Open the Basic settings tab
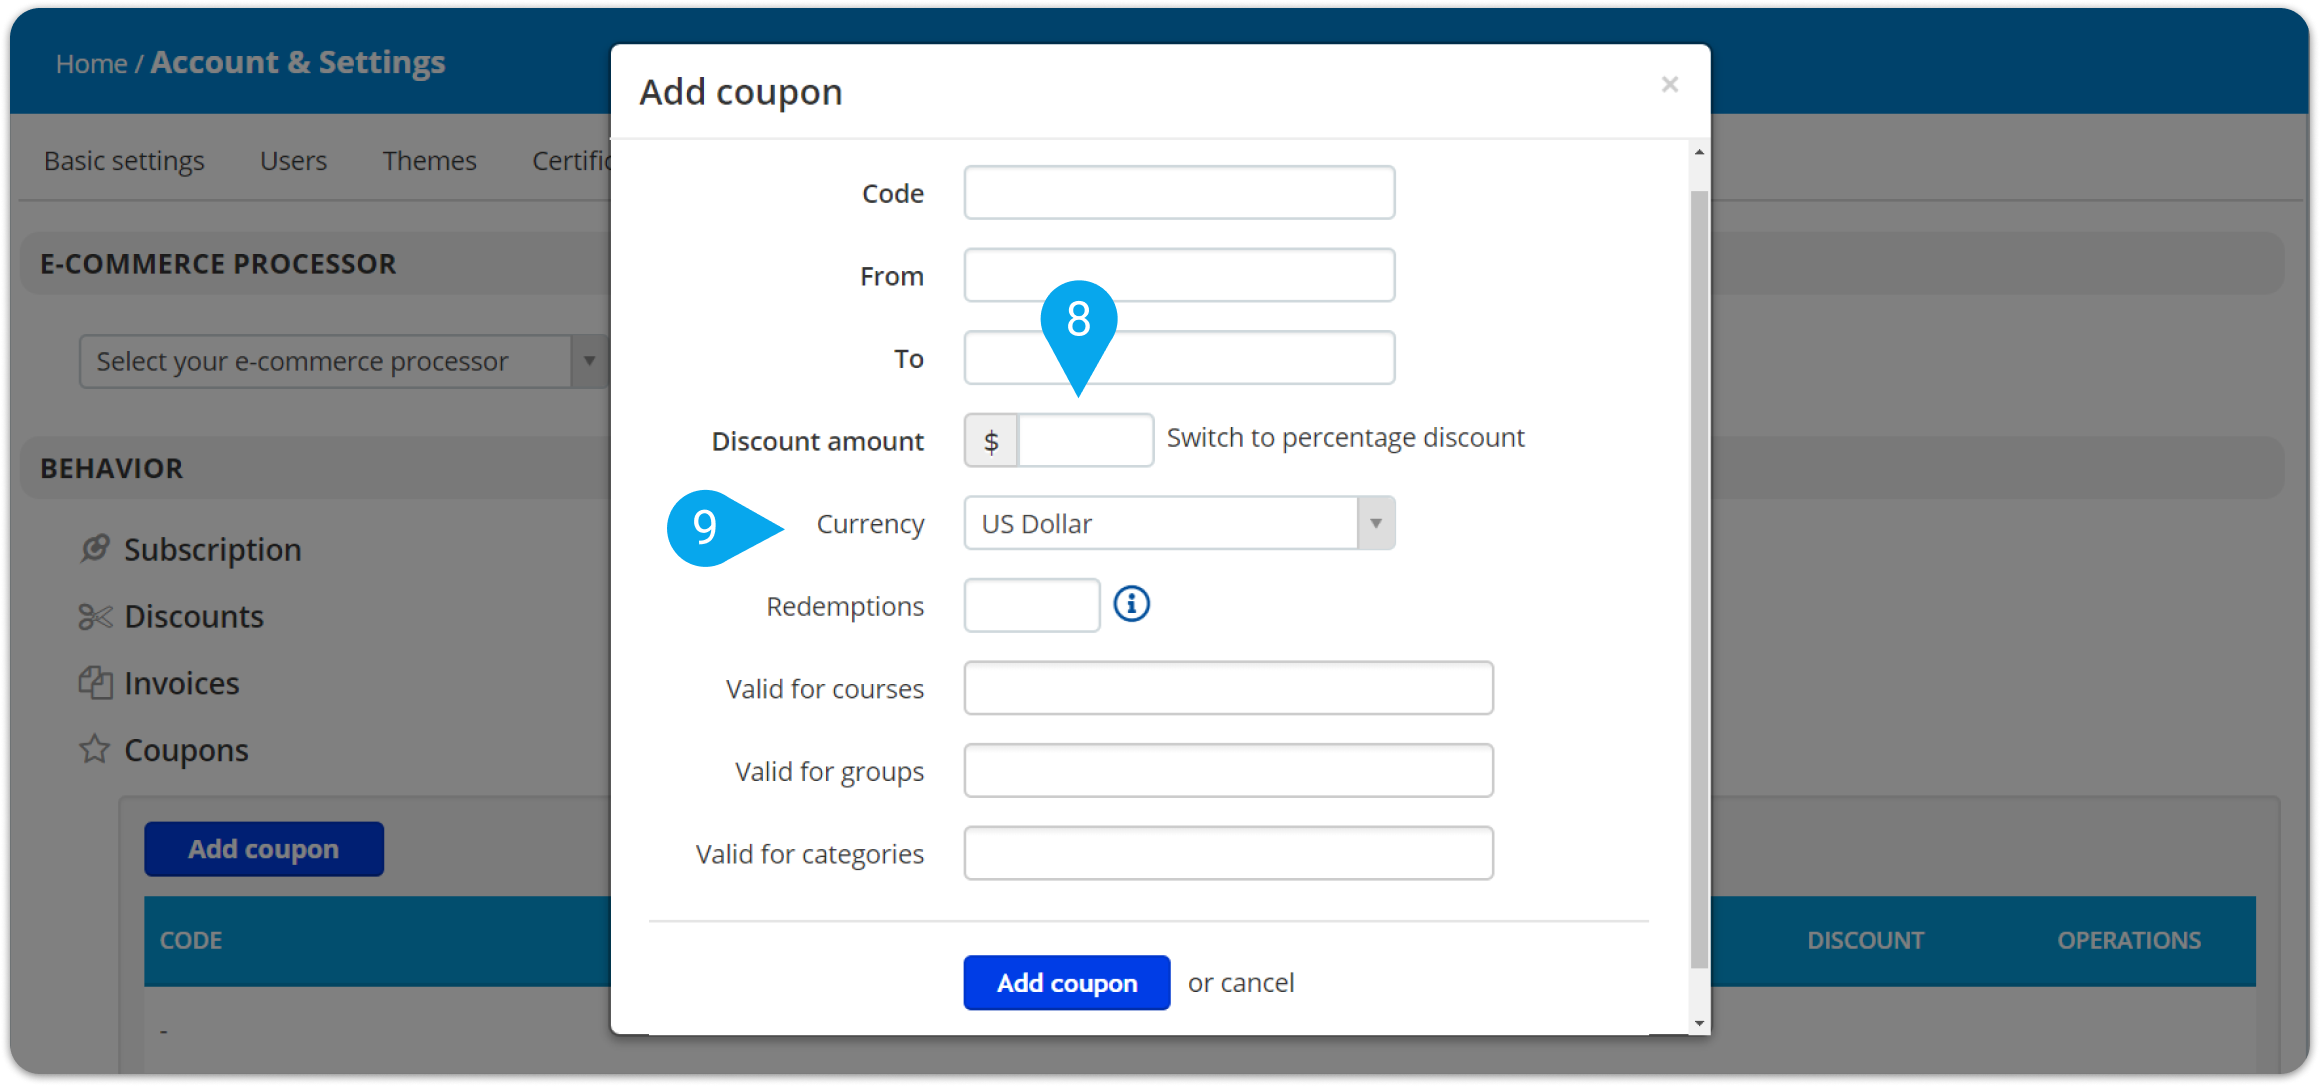The image size is (2320, 1086). 124,161
